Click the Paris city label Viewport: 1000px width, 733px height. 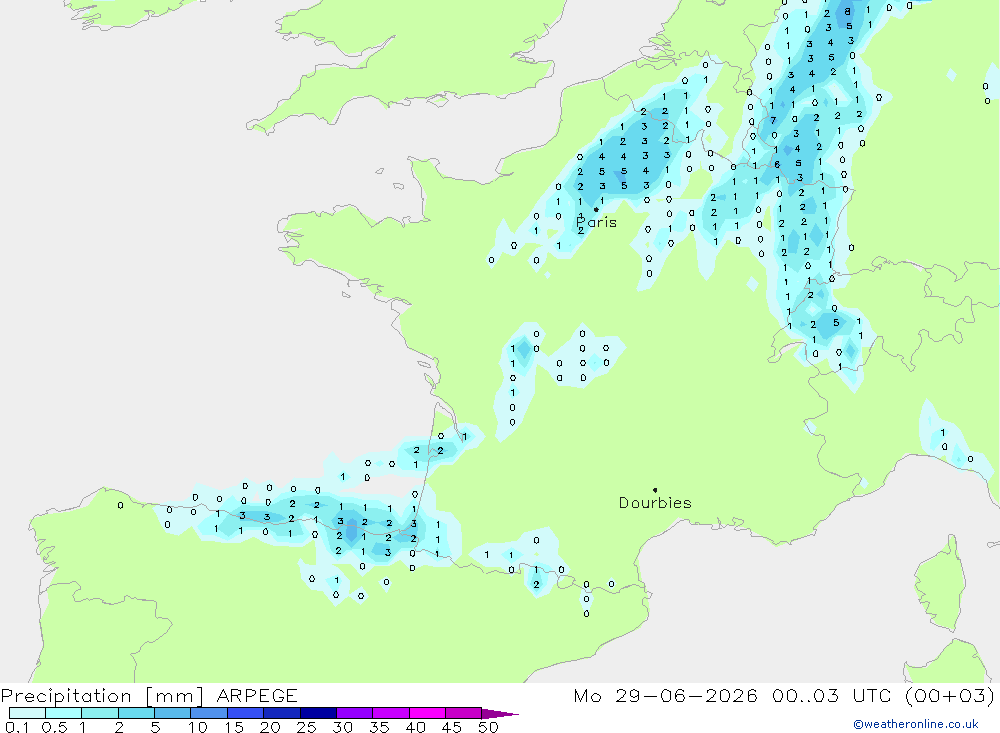(x=596, y=223)
